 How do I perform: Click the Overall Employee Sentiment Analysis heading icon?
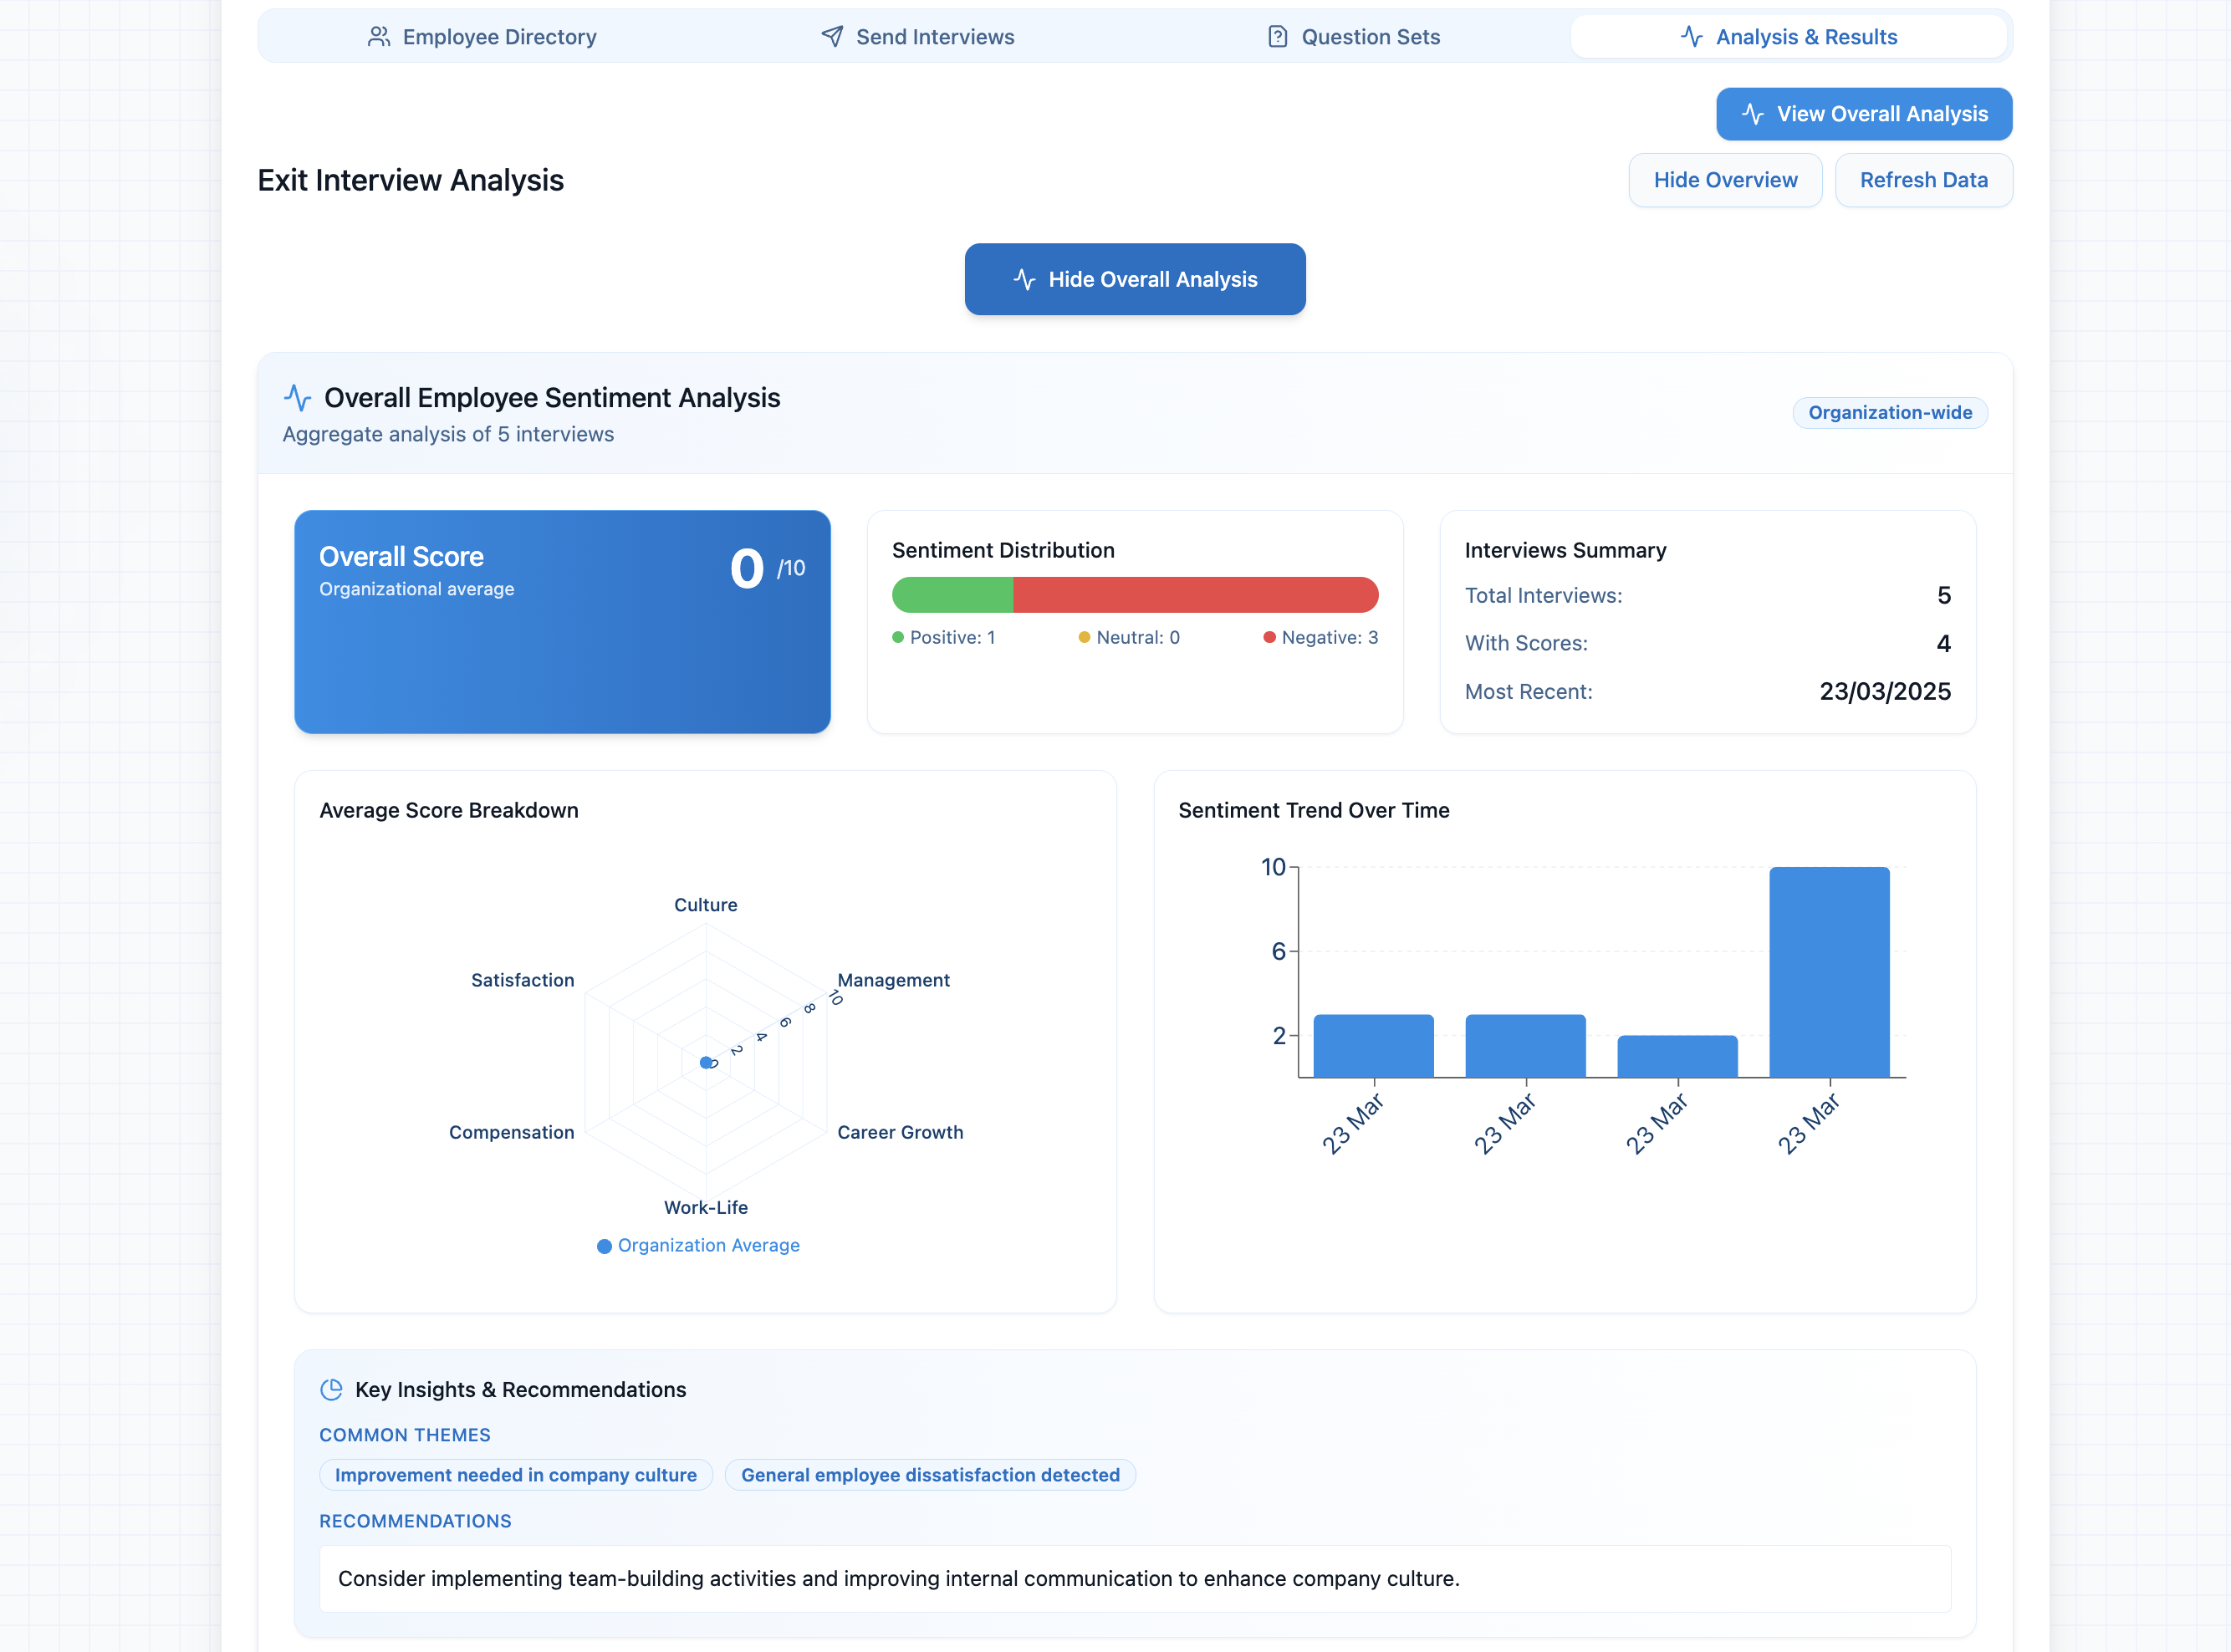(x=297, y=398)
